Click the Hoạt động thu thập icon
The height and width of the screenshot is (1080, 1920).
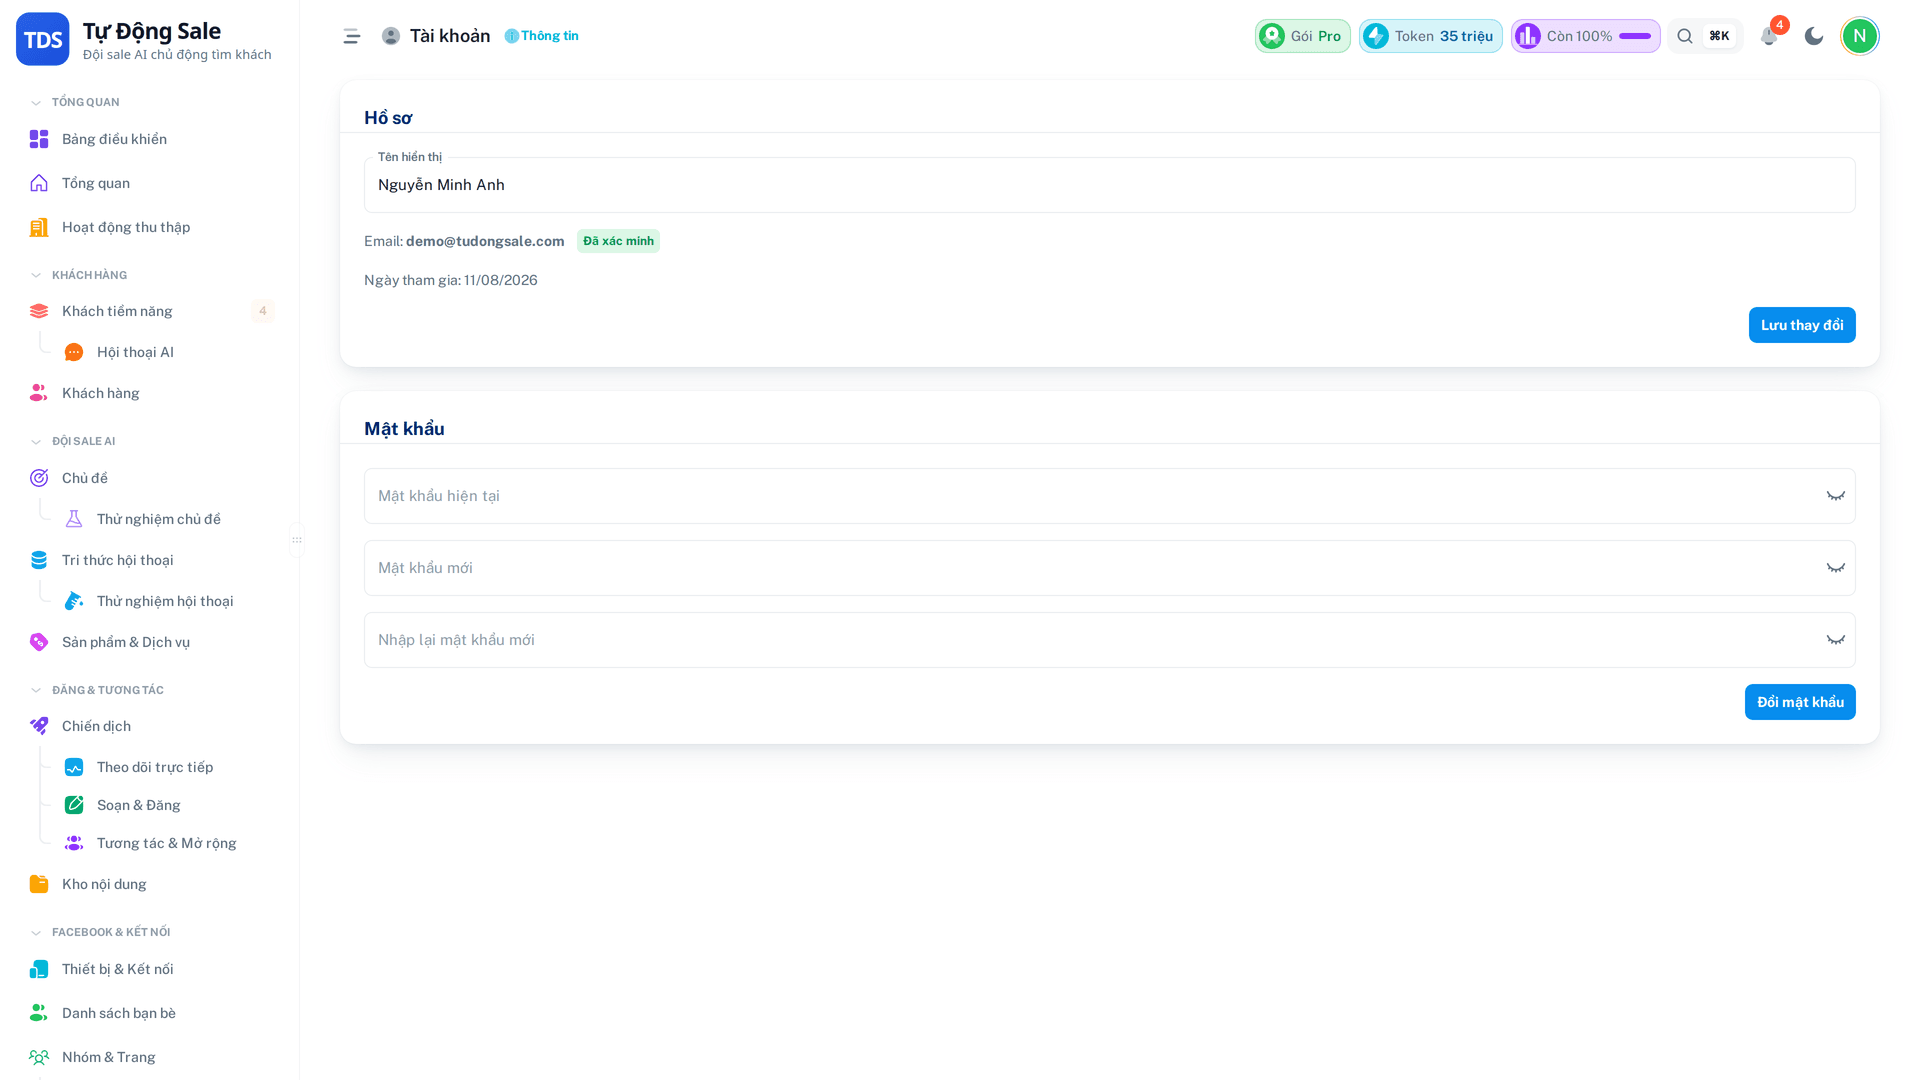coord(39,227)
